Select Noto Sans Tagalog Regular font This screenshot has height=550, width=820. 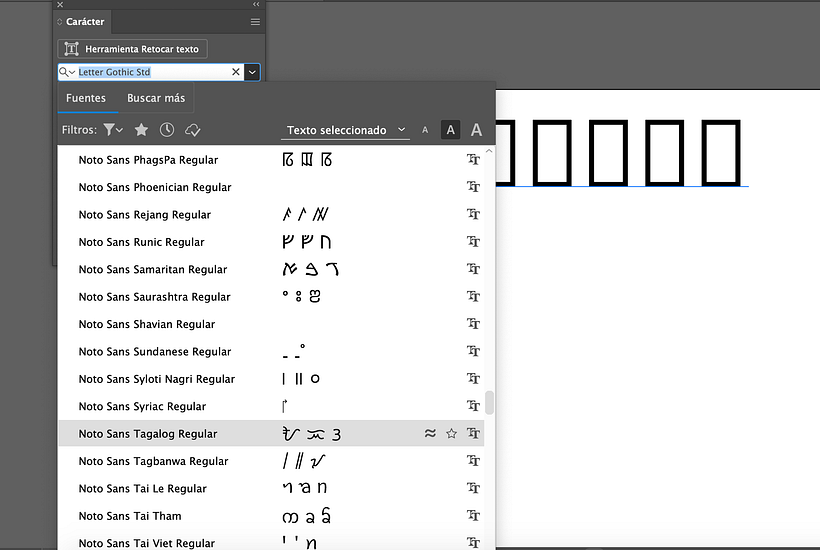(271, 433)
